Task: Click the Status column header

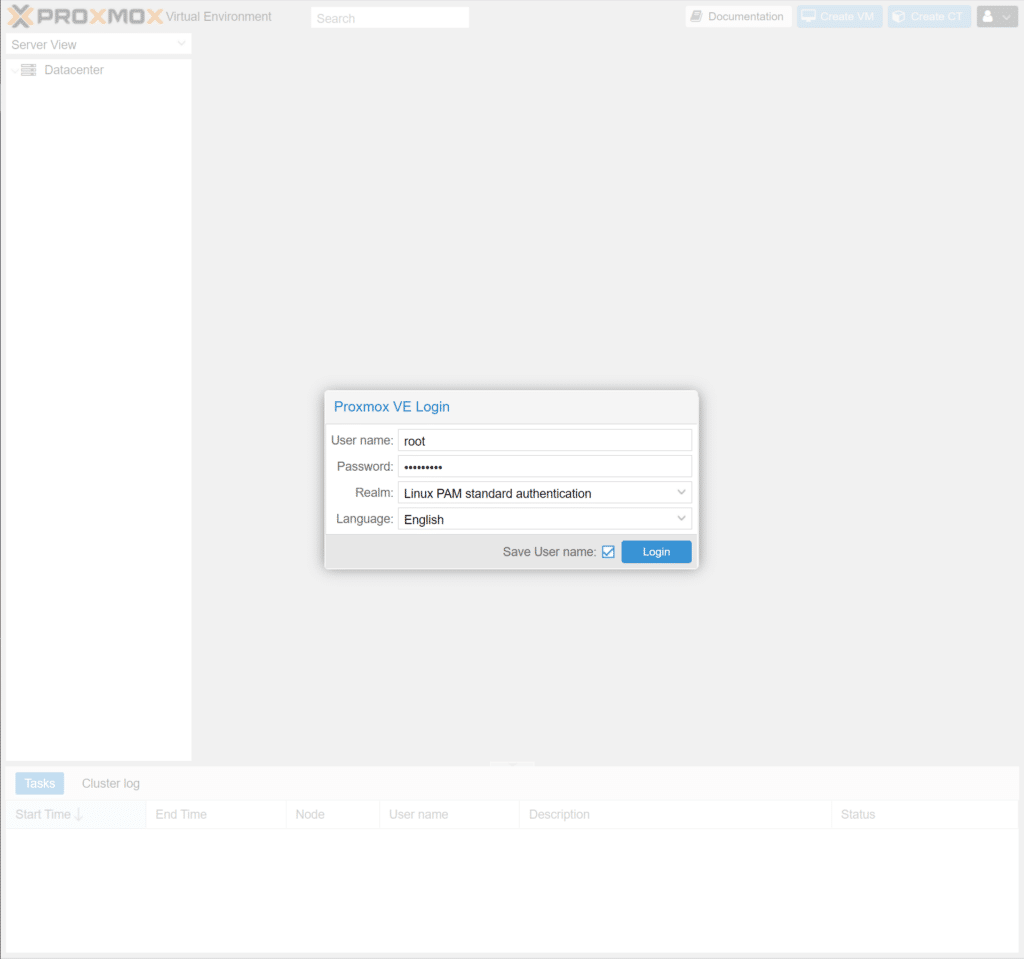Action: point(857,815)
